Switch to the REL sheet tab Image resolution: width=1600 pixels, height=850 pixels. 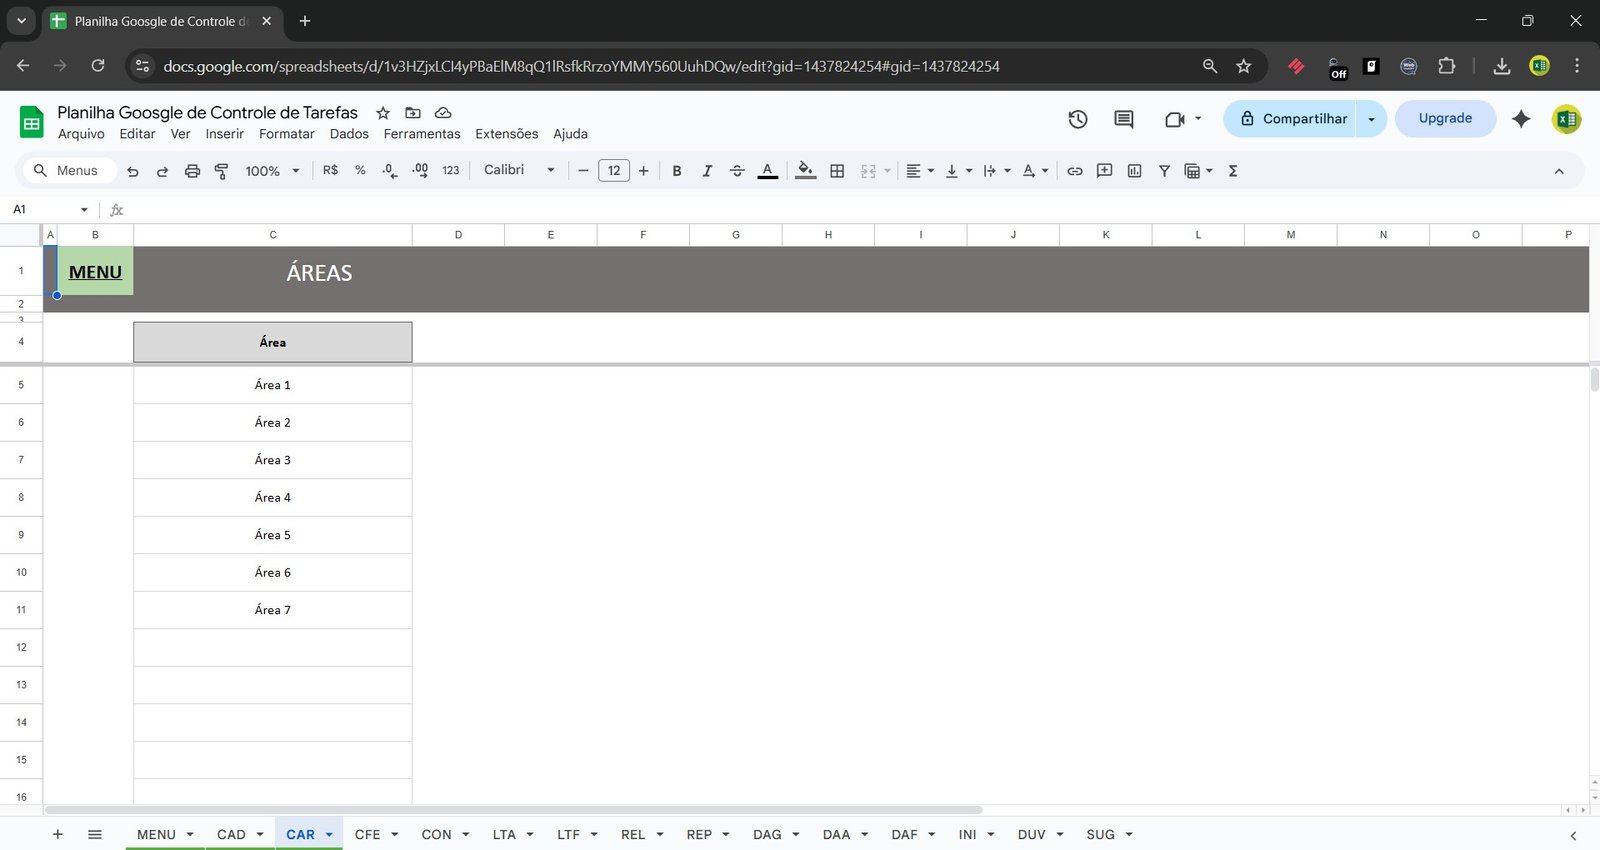[x=633, y=834]
